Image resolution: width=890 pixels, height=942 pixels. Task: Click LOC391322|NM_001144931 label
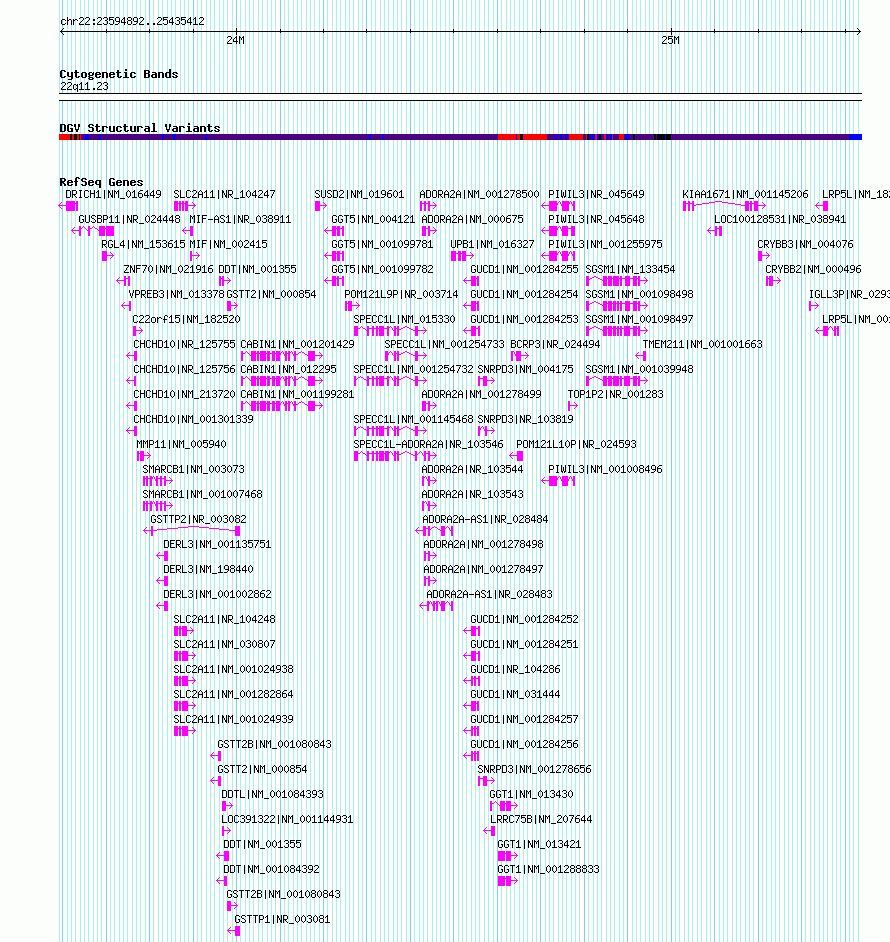tap(287, 819)
